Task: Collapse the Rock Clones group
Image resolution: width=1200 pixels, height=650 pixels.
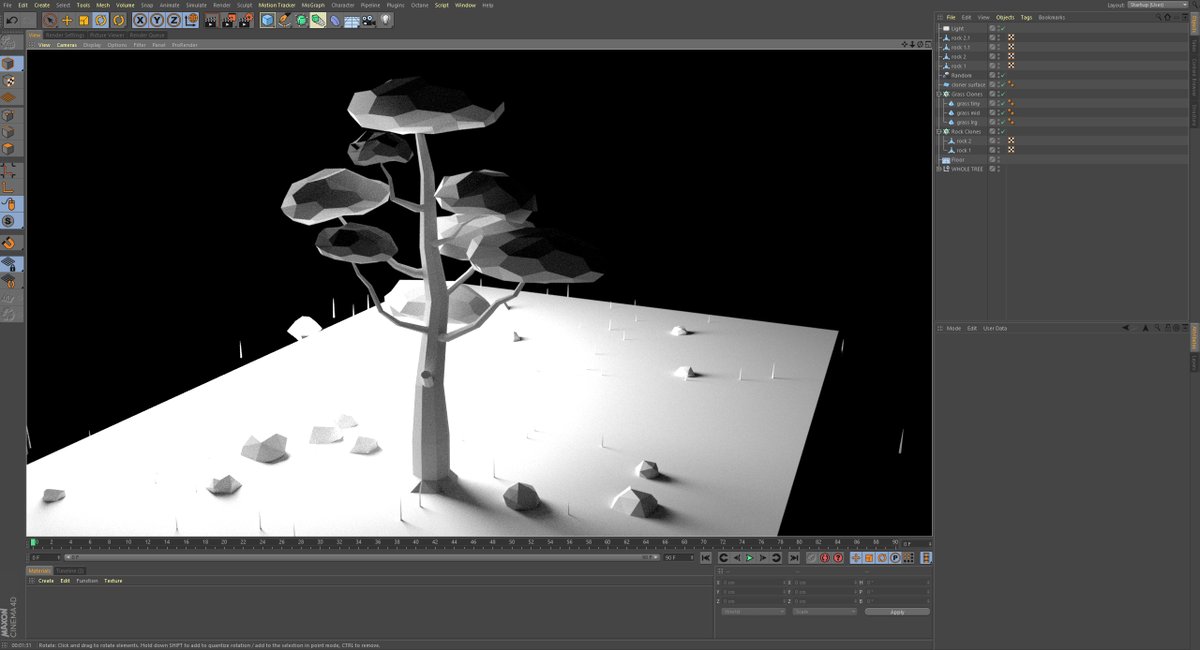Action: (939, 132)
